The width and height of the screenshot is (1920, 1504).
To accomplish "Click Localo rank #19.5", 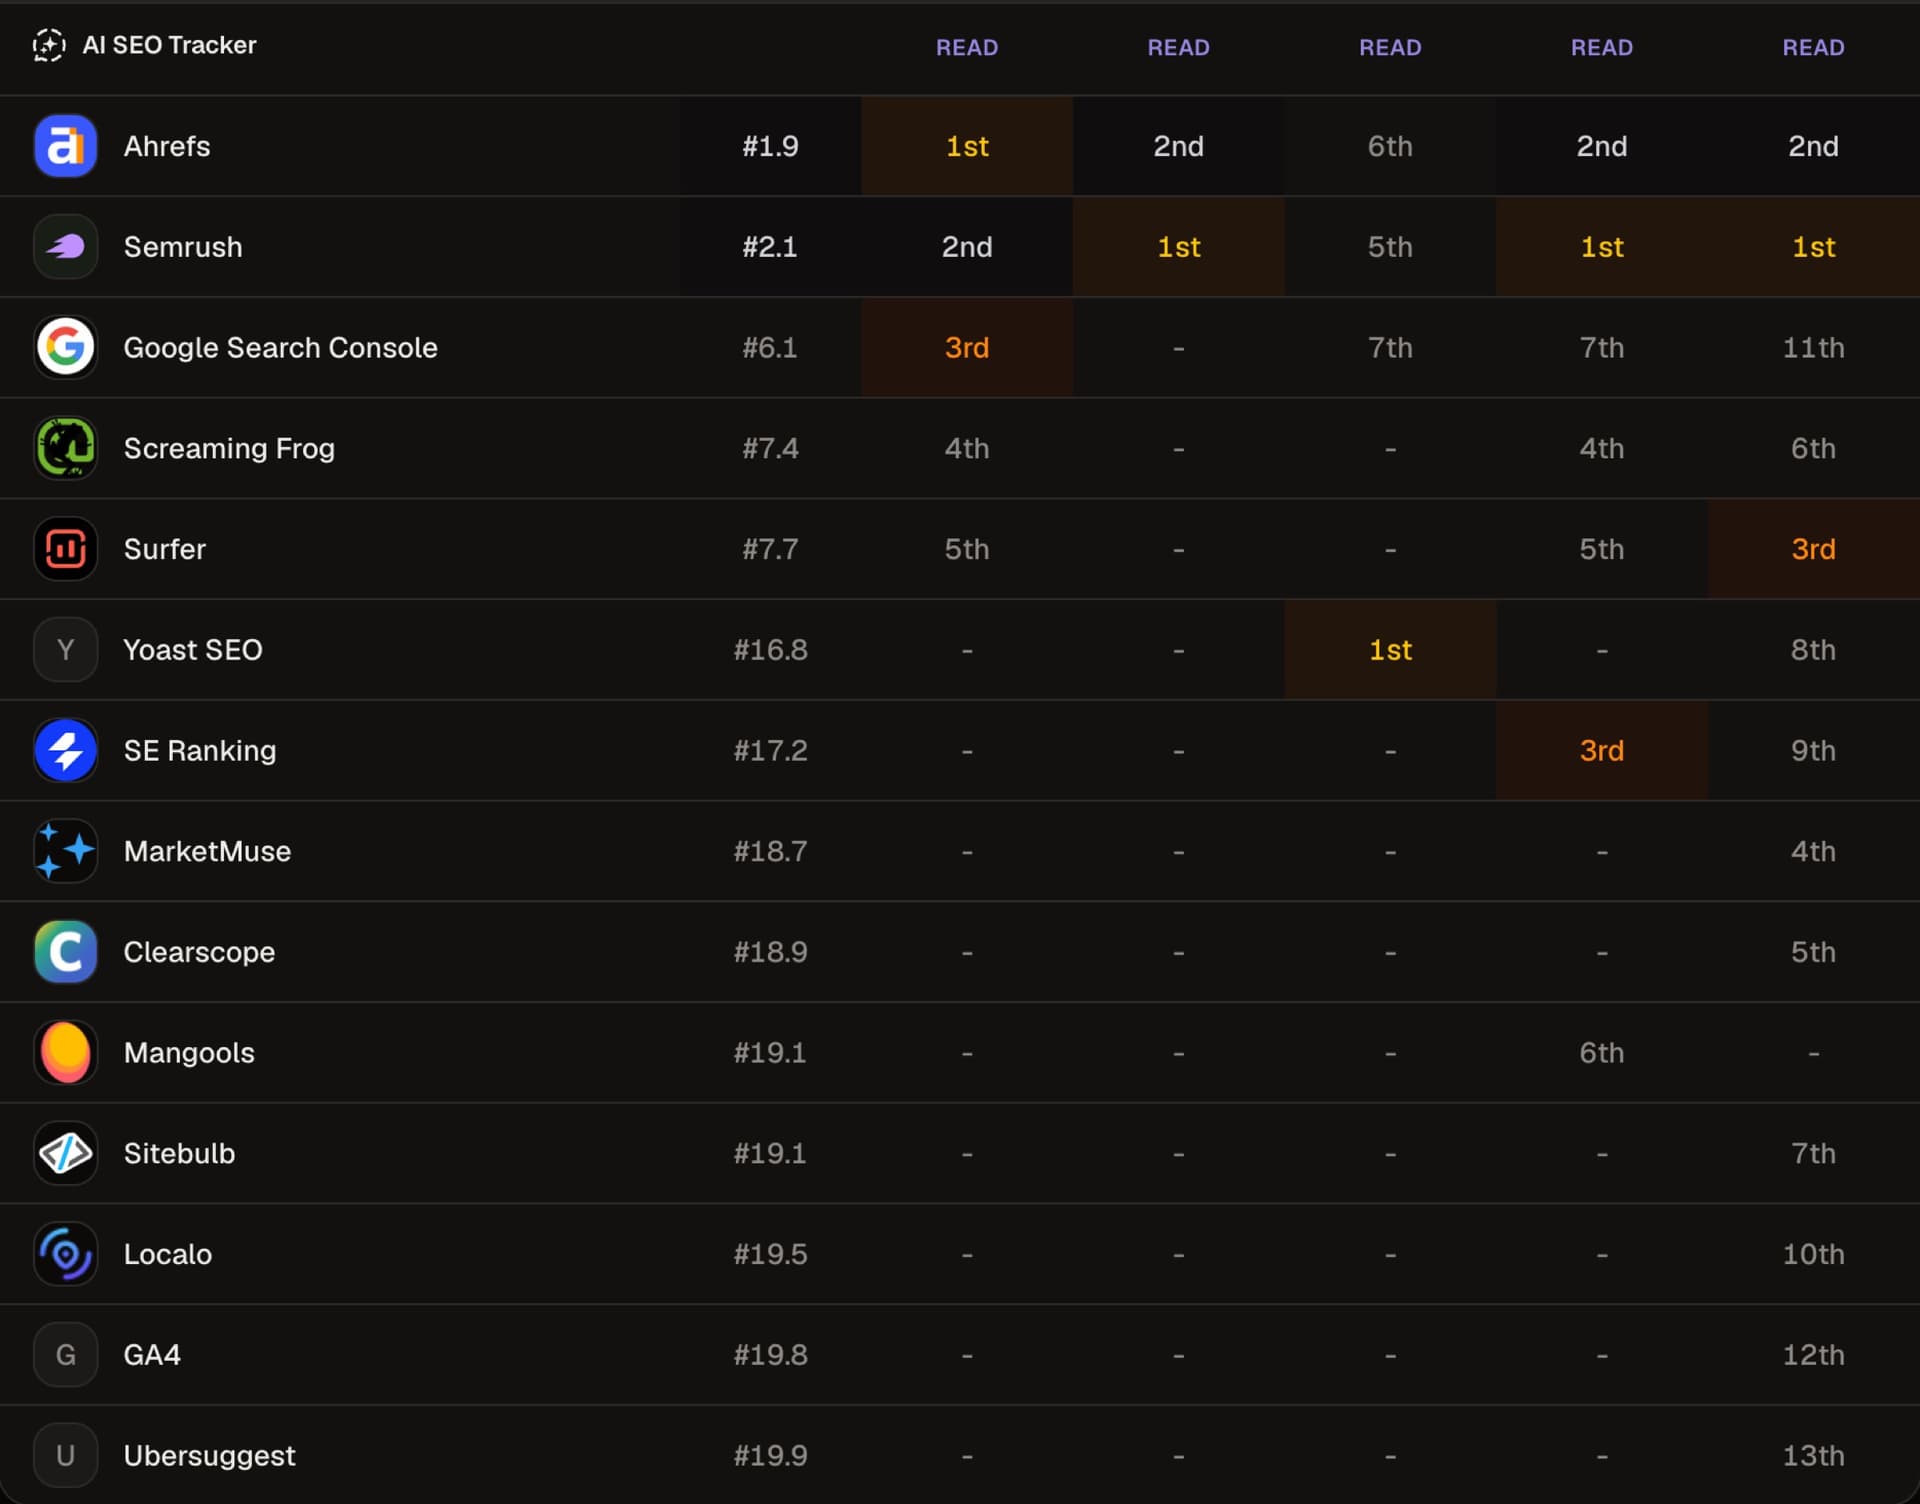I will (x=770, y=1254).
